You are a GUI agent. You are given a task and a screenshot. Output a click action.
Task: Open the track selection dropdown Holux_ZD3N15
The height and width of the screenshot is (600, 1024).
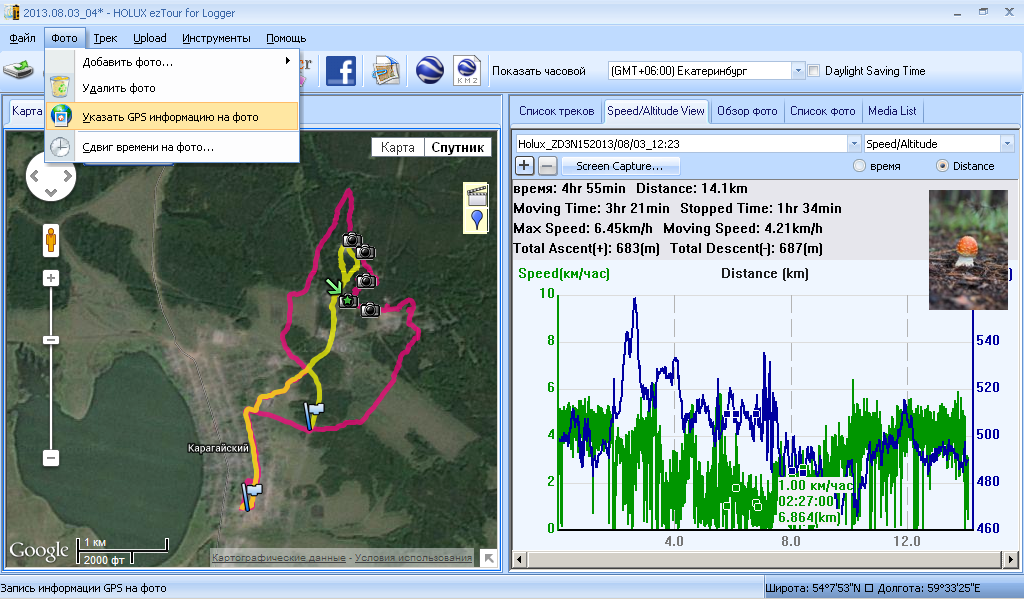pos(854,144)
